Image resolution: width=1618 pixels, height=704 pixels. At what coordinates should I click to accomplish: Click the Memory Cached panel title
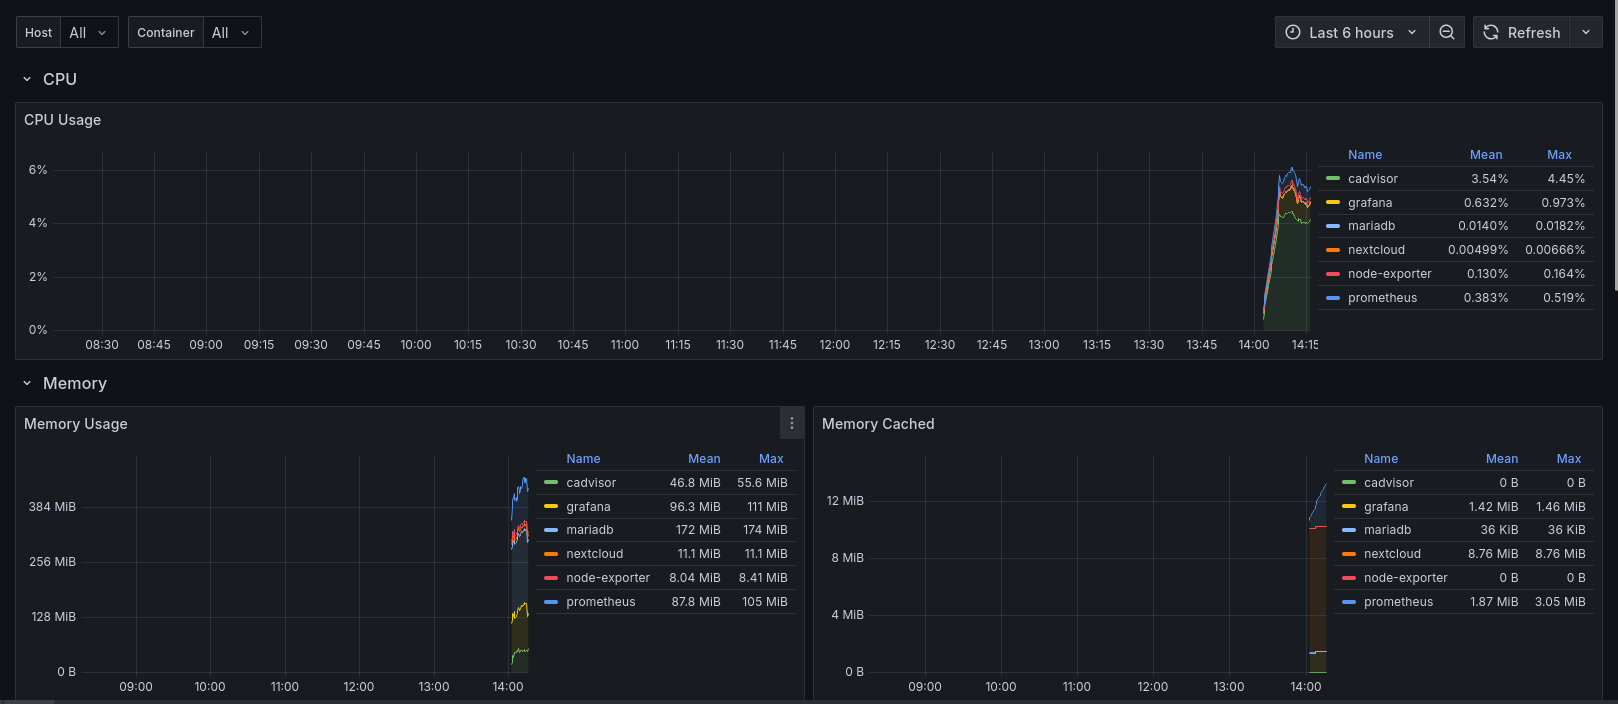click(x=877, y=424)
